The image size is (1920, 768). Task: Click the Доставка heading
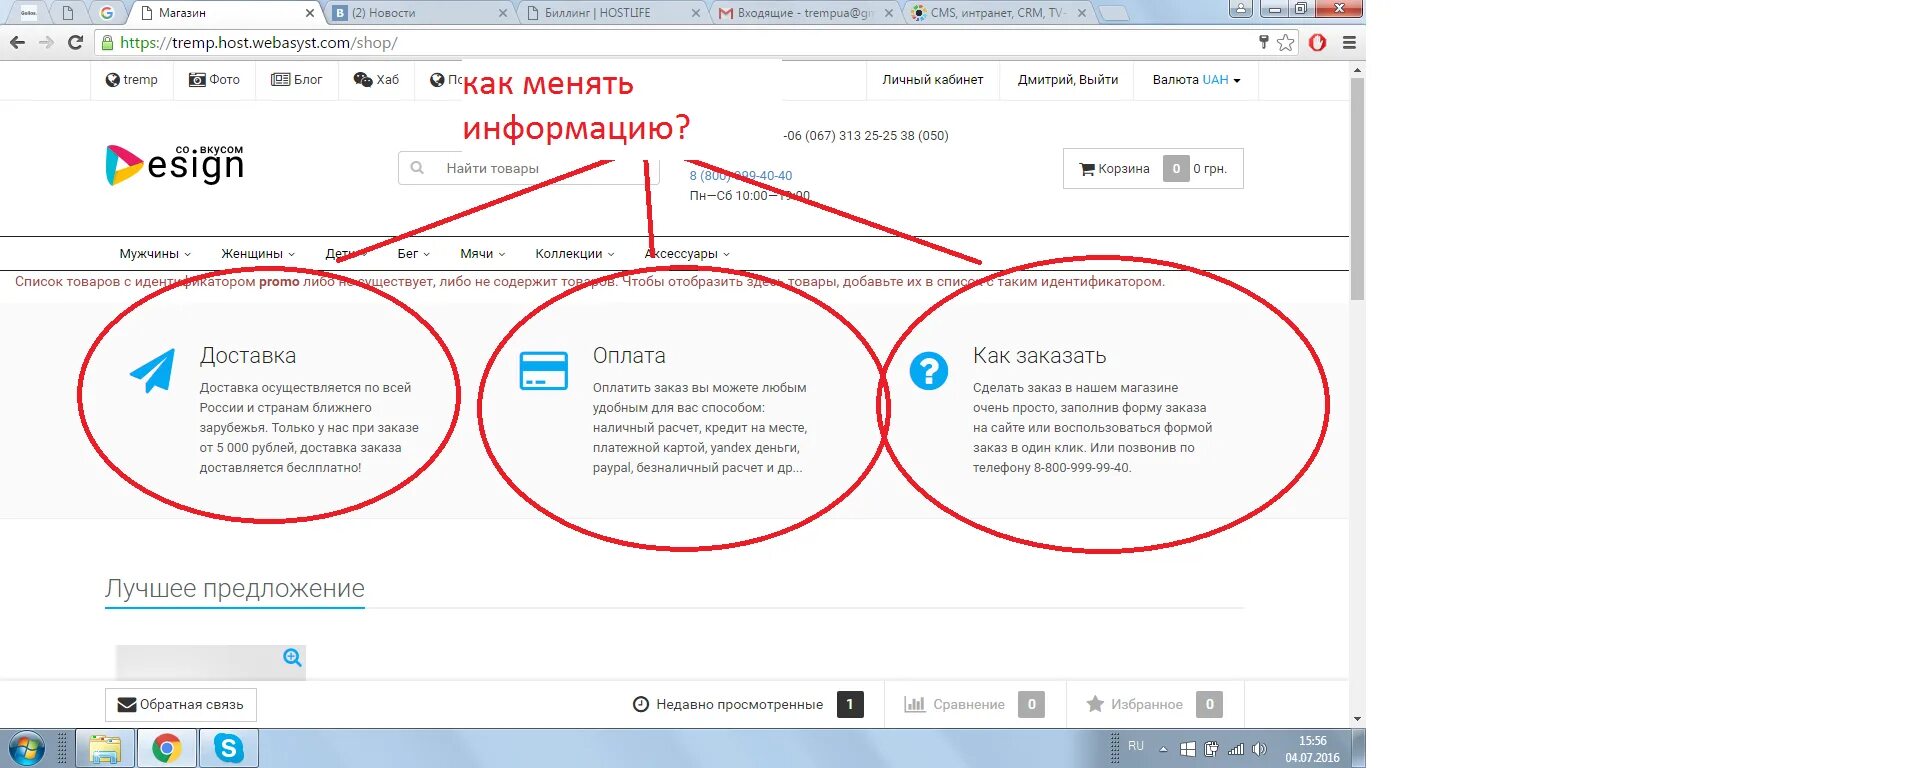pos(248,356)
